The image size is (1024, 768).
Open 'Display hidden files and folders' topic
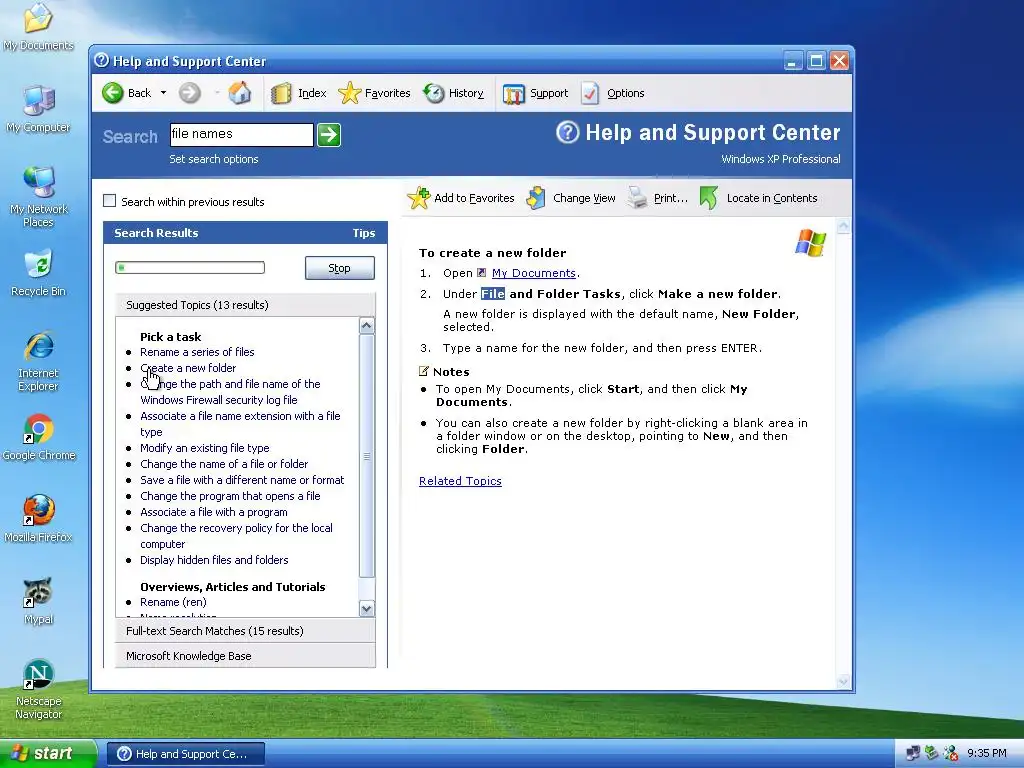[x=214, y=560]
